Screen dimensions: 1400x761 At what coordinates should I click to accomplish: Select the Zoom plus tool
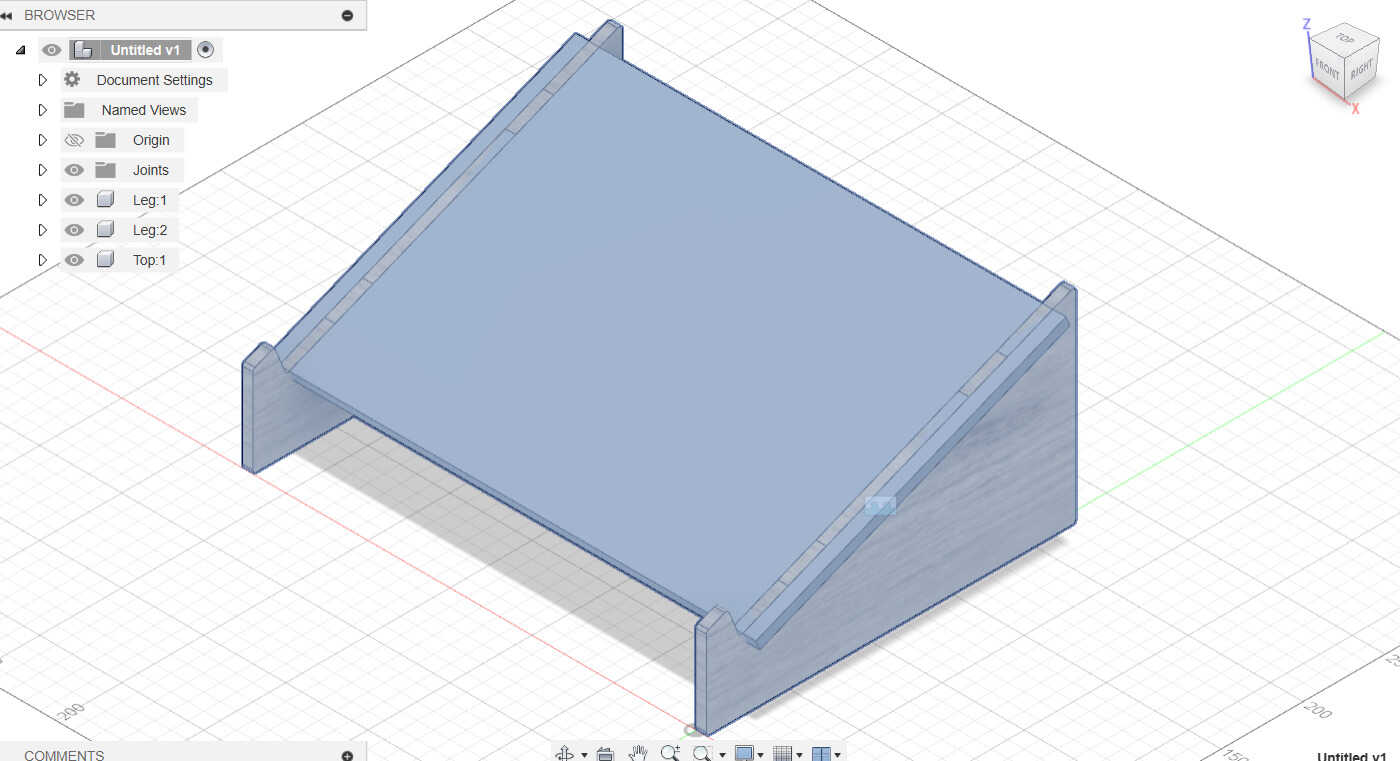(x=670, y=753)
